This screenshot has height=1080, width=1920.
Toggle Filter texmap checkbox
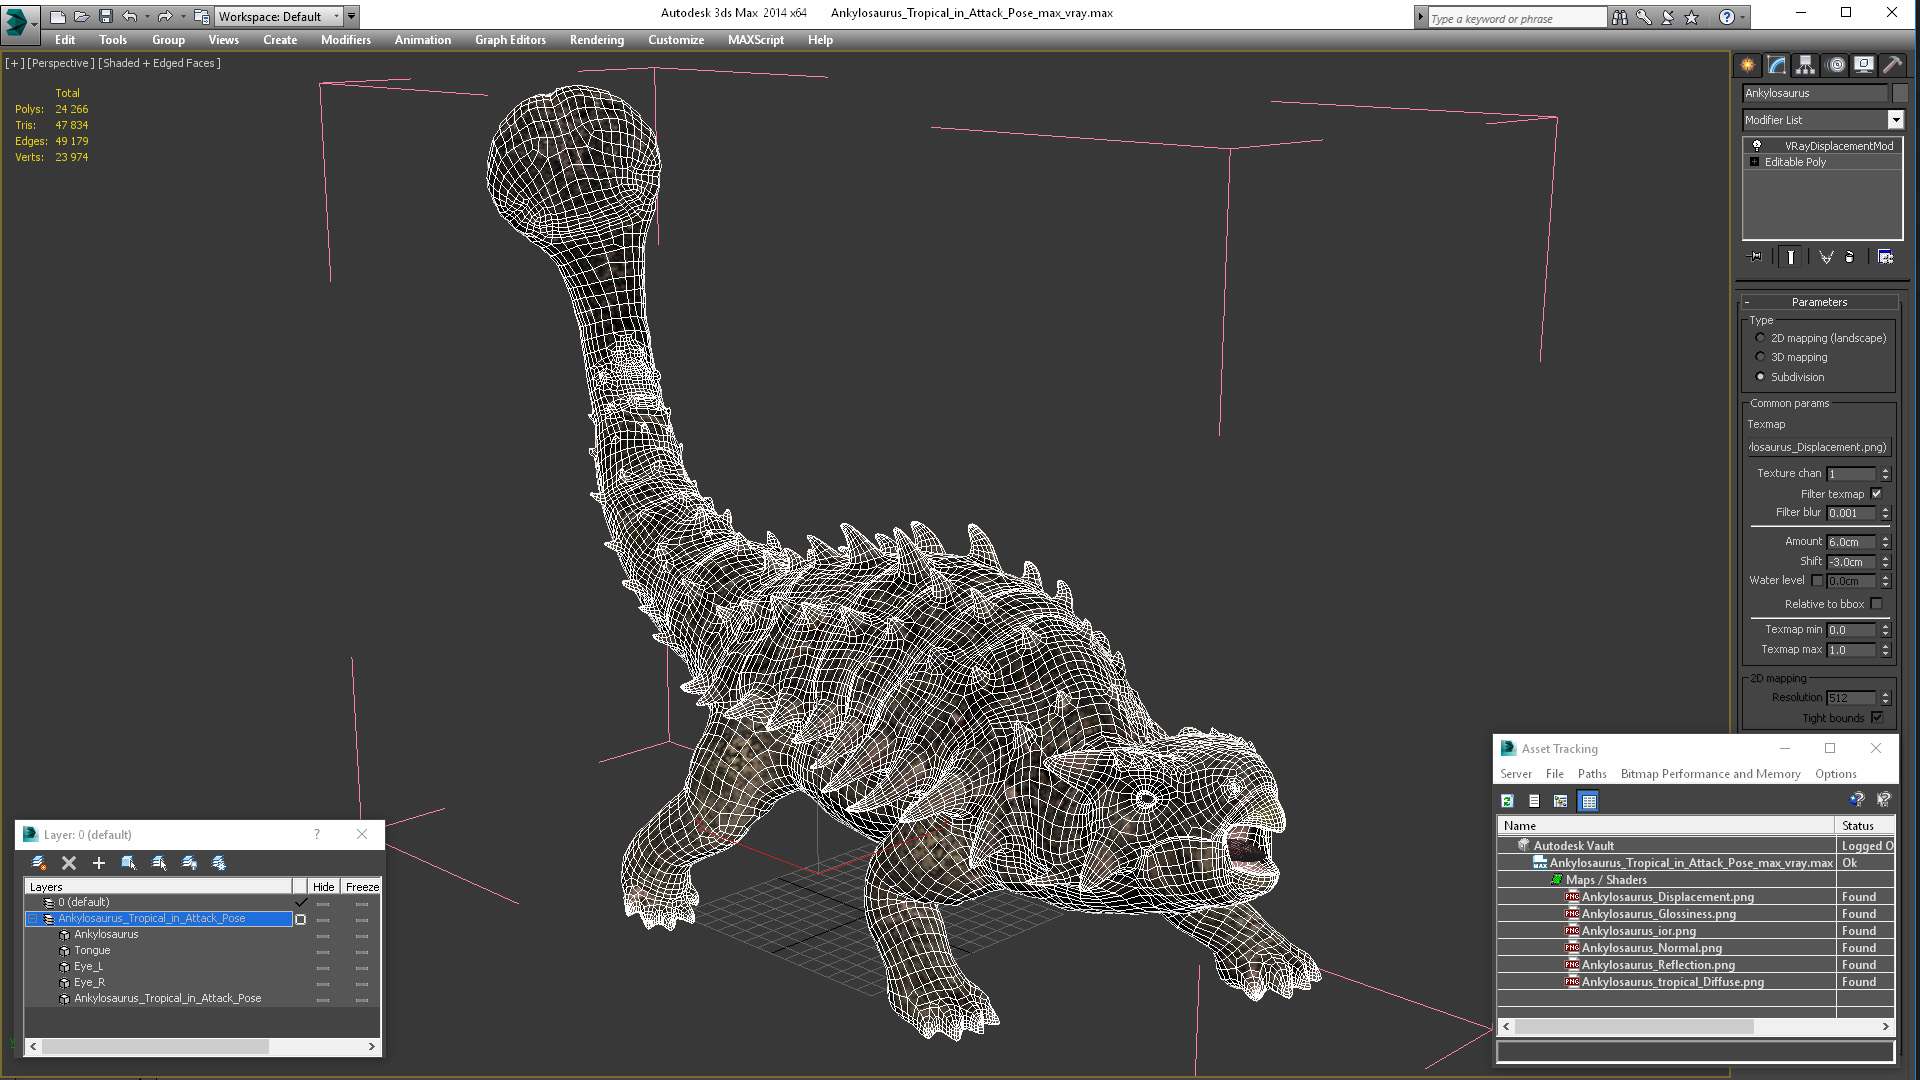tap(1876, 493)
